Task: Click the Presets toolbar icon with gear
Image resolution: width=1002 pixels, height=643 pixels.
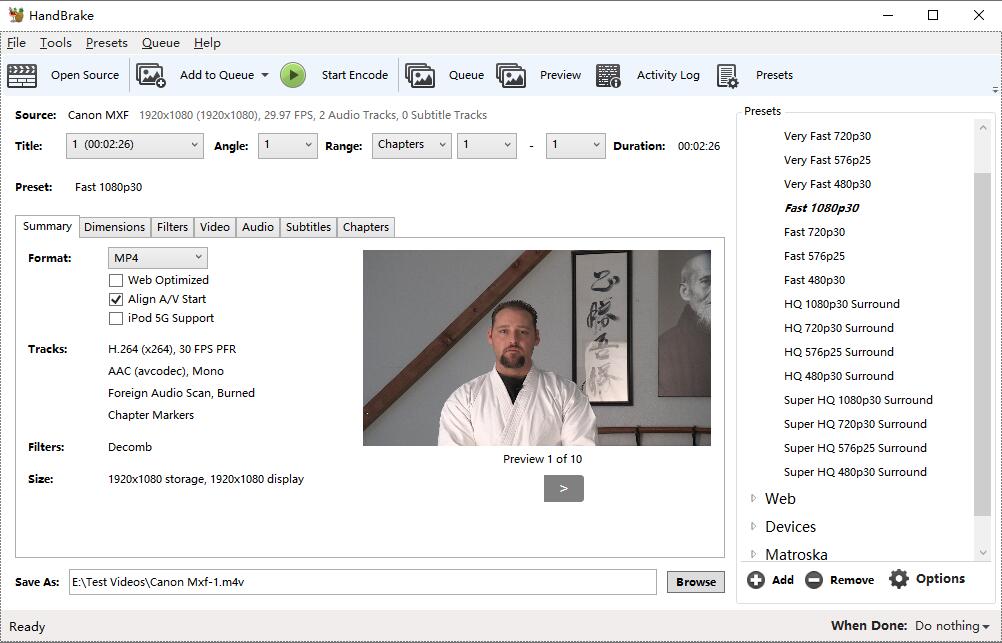Action: tap(727, 75)
